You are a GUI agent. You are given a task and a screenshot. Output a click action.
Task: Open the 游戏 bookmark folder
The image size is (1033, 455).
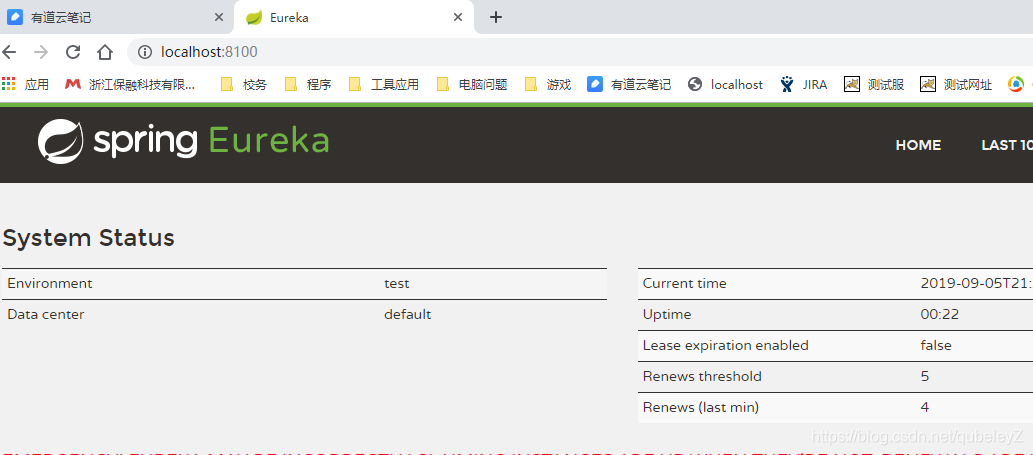[547, 84]
